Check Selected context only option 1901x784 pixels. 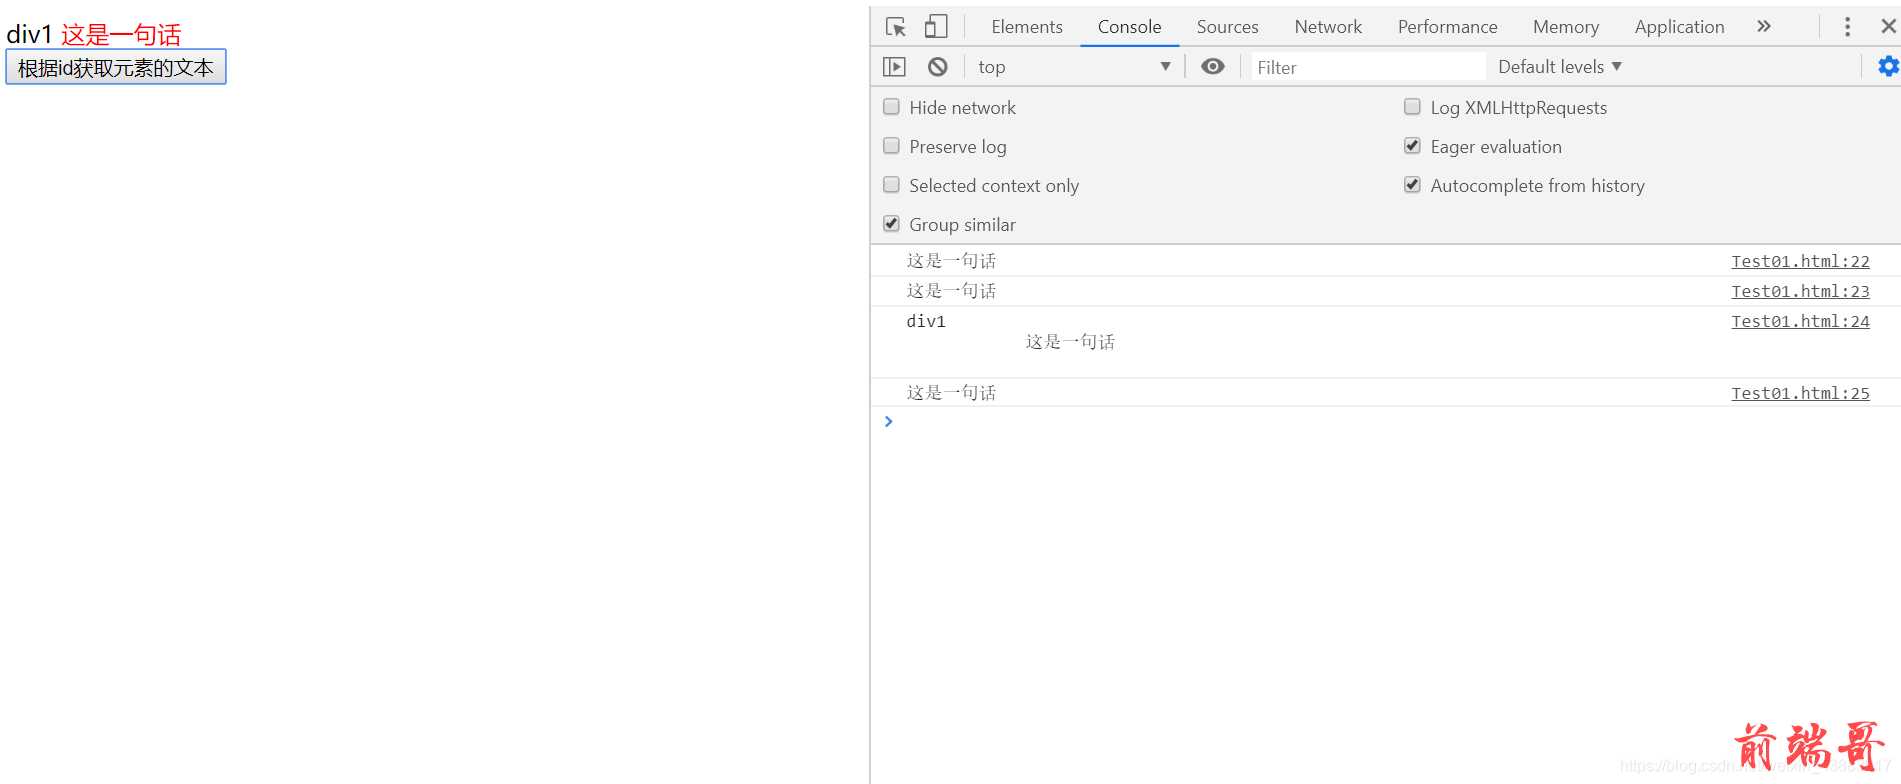click(x=891, y=185)
